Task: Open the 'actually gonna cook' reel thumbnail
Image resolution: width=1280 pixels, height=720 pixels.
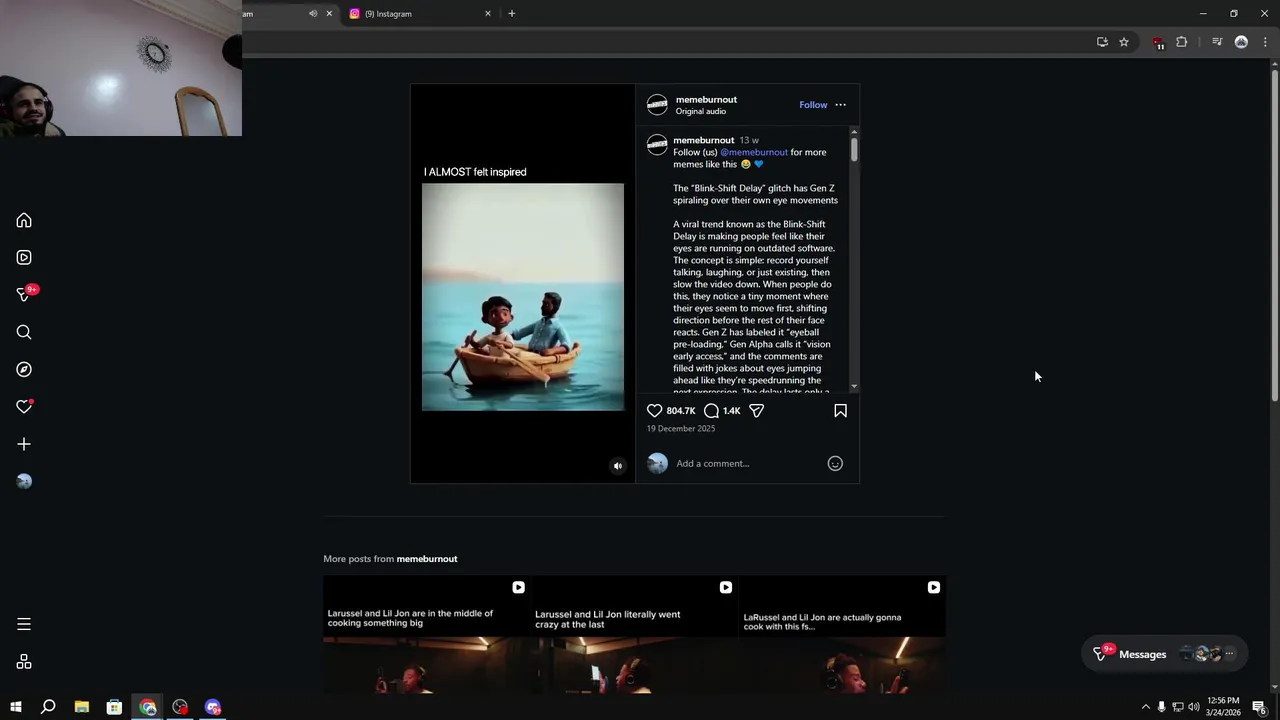Action: (x=842, y=634)
